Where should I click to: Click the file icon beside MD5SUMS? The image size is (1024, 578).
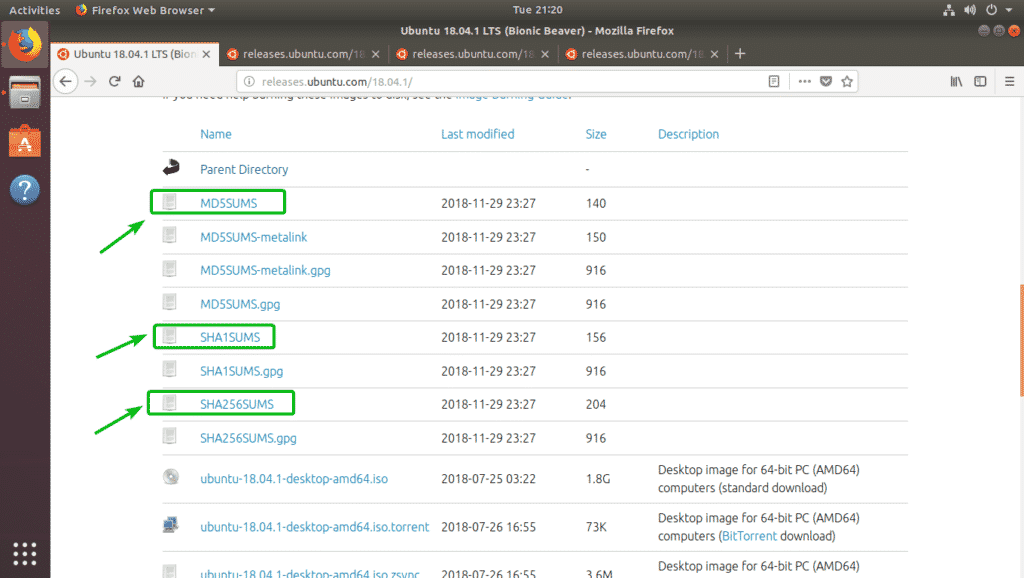point(170,202)
